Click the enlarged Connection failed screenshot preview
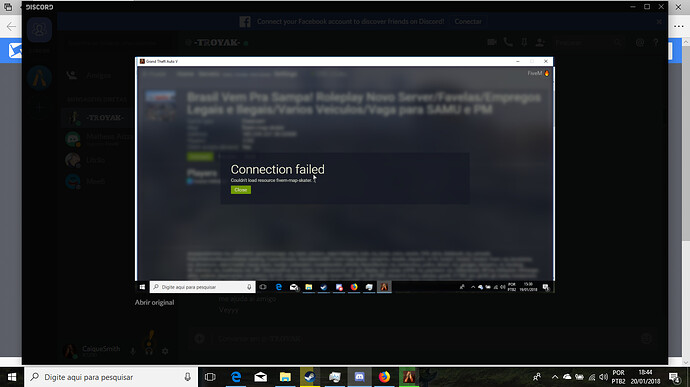The image size is (690, 387). click(345, 175)
